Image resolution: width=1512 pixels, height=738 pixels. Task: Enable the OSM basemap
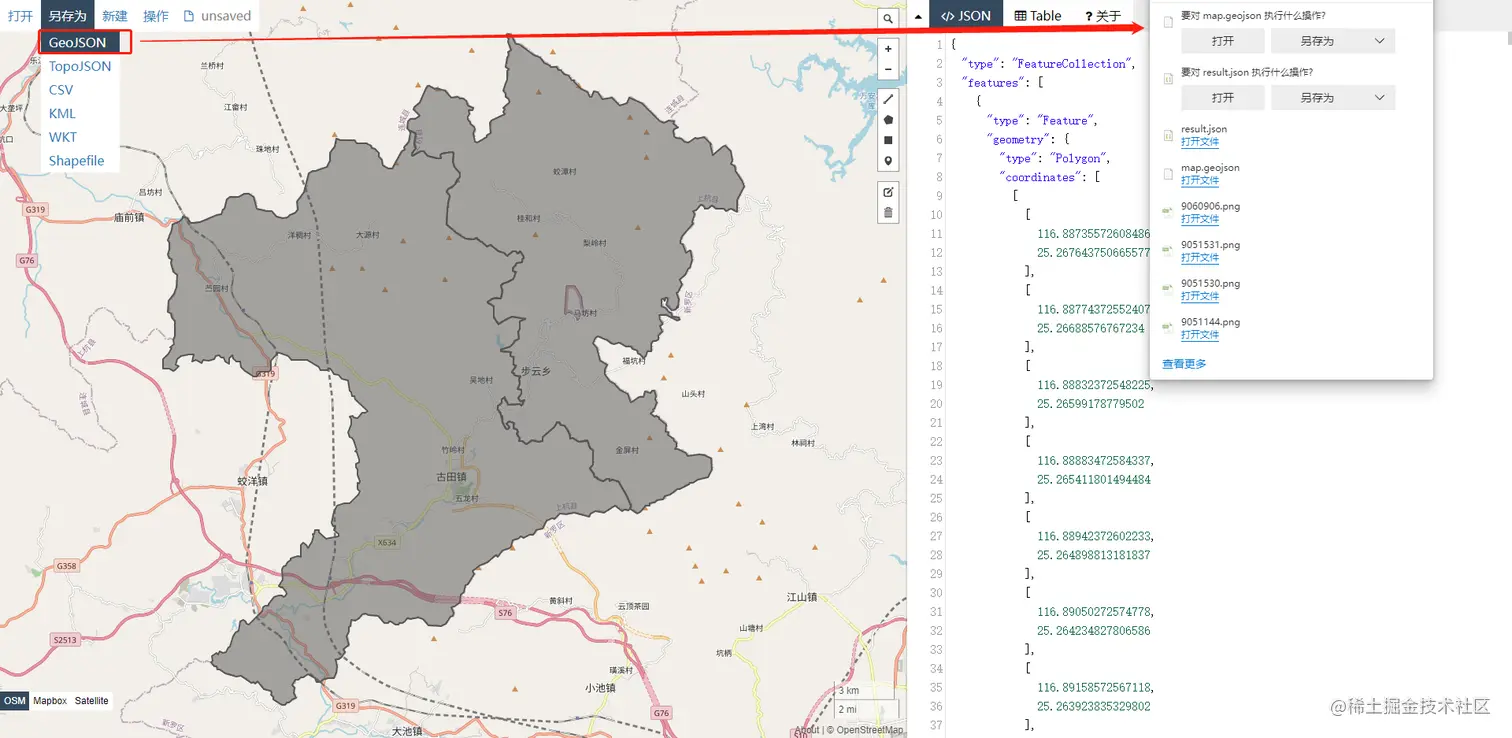pos(15,700)
